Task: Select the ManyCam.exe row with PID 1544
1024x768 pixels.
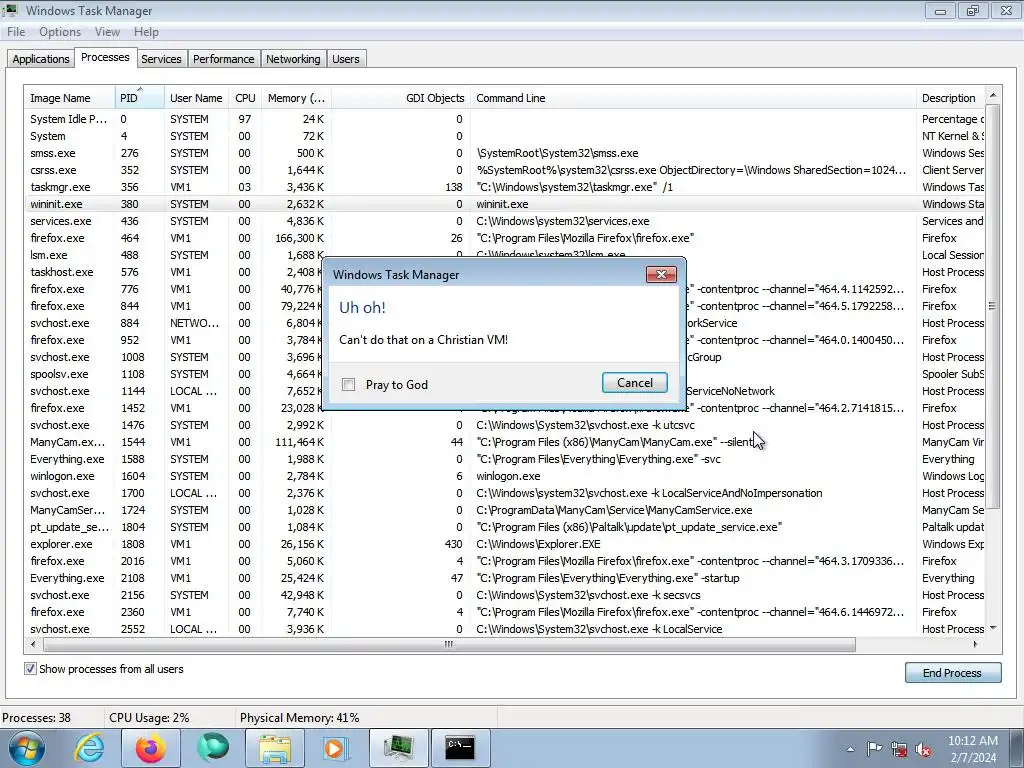Action: pos(504,442)
